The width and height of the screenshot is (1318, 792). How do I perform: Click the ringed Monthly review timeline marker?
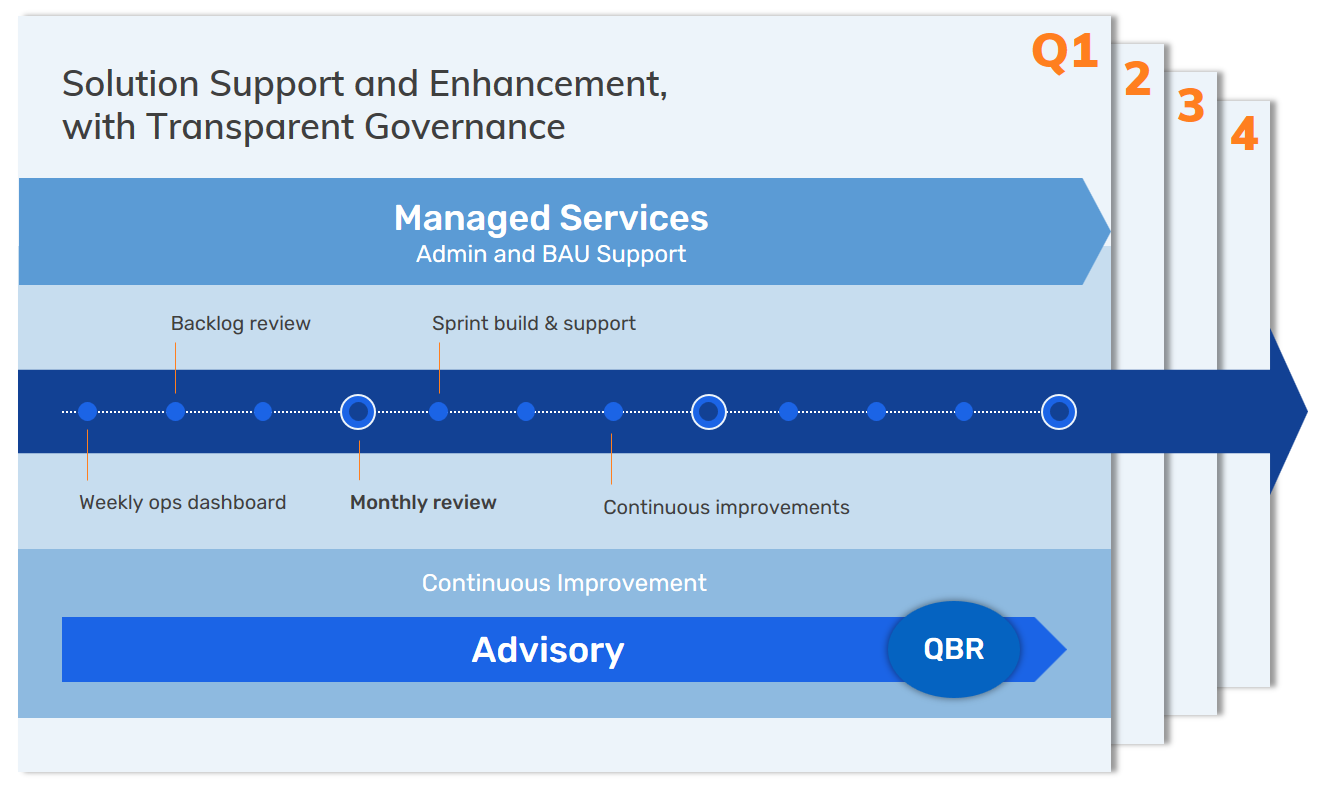(358, 411)
